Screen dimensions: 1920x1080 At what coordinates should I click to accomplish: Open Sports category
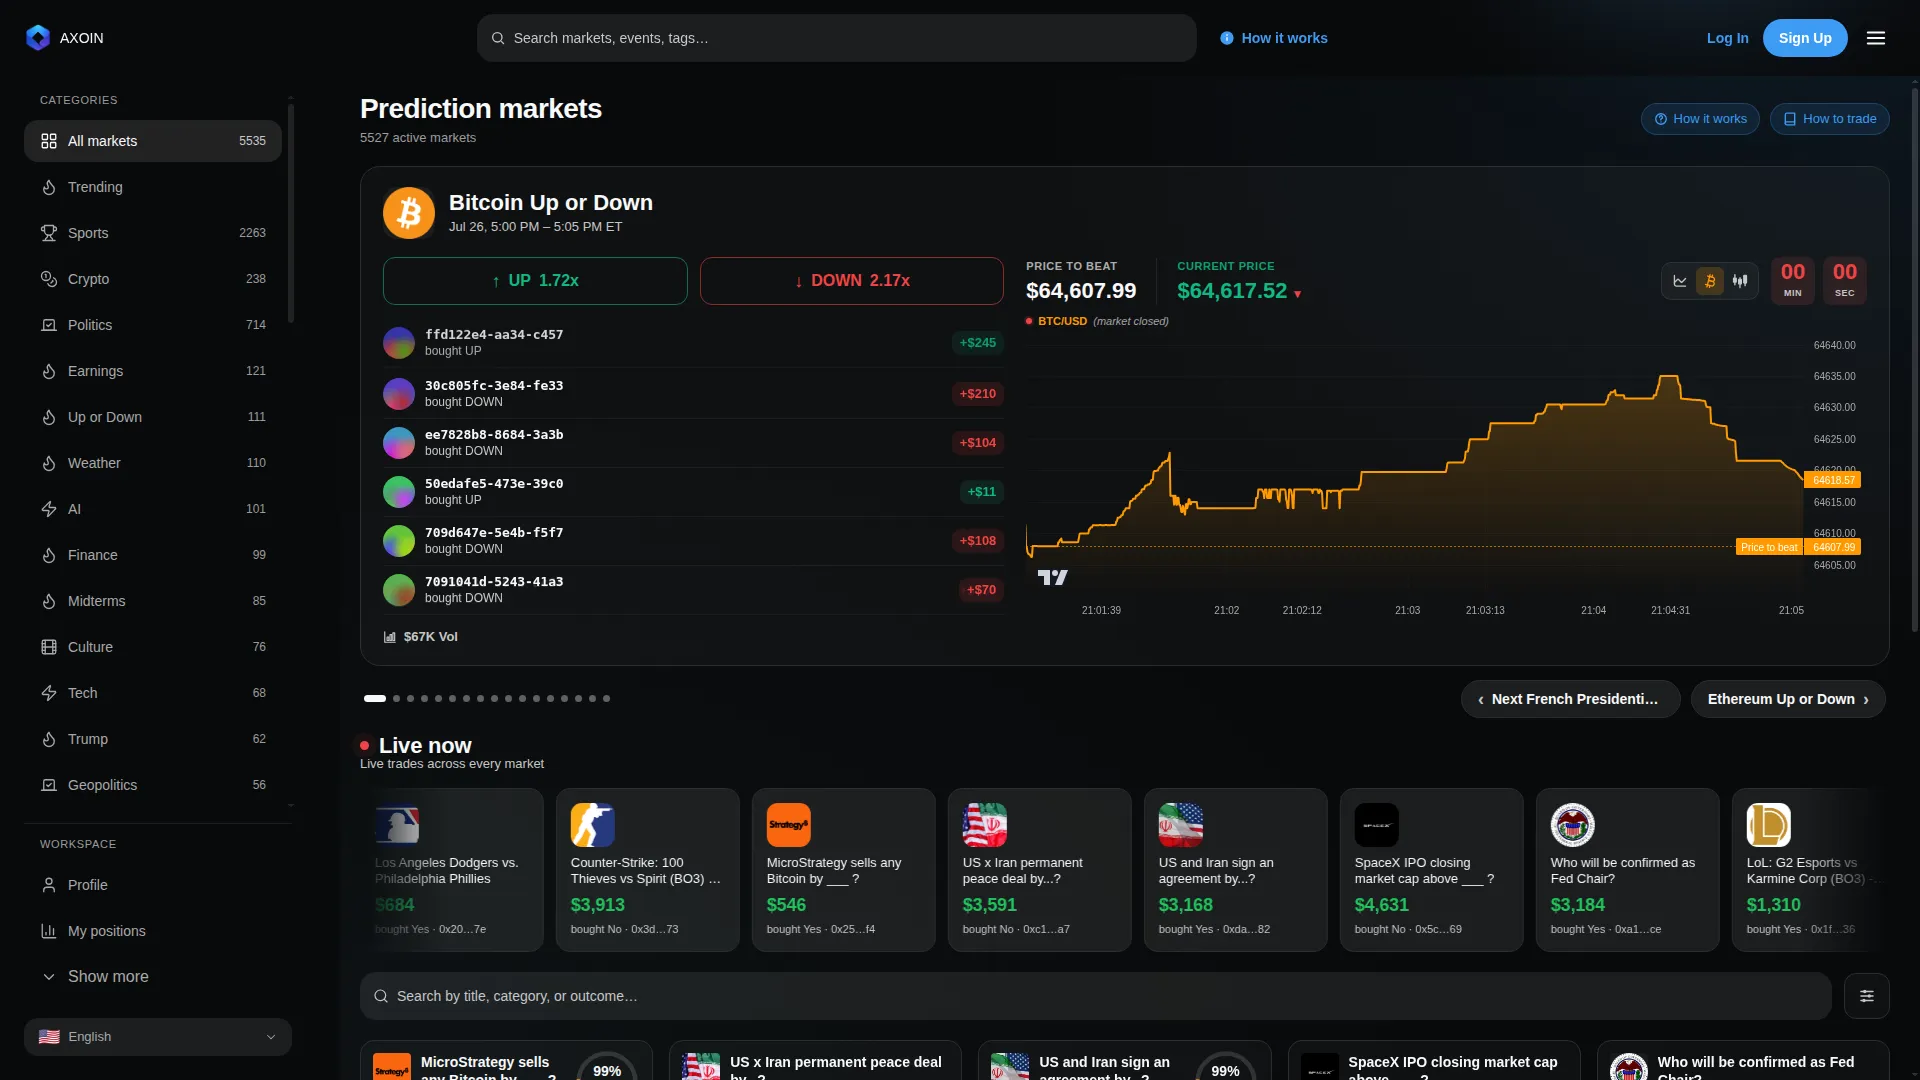tap(153, 233)
